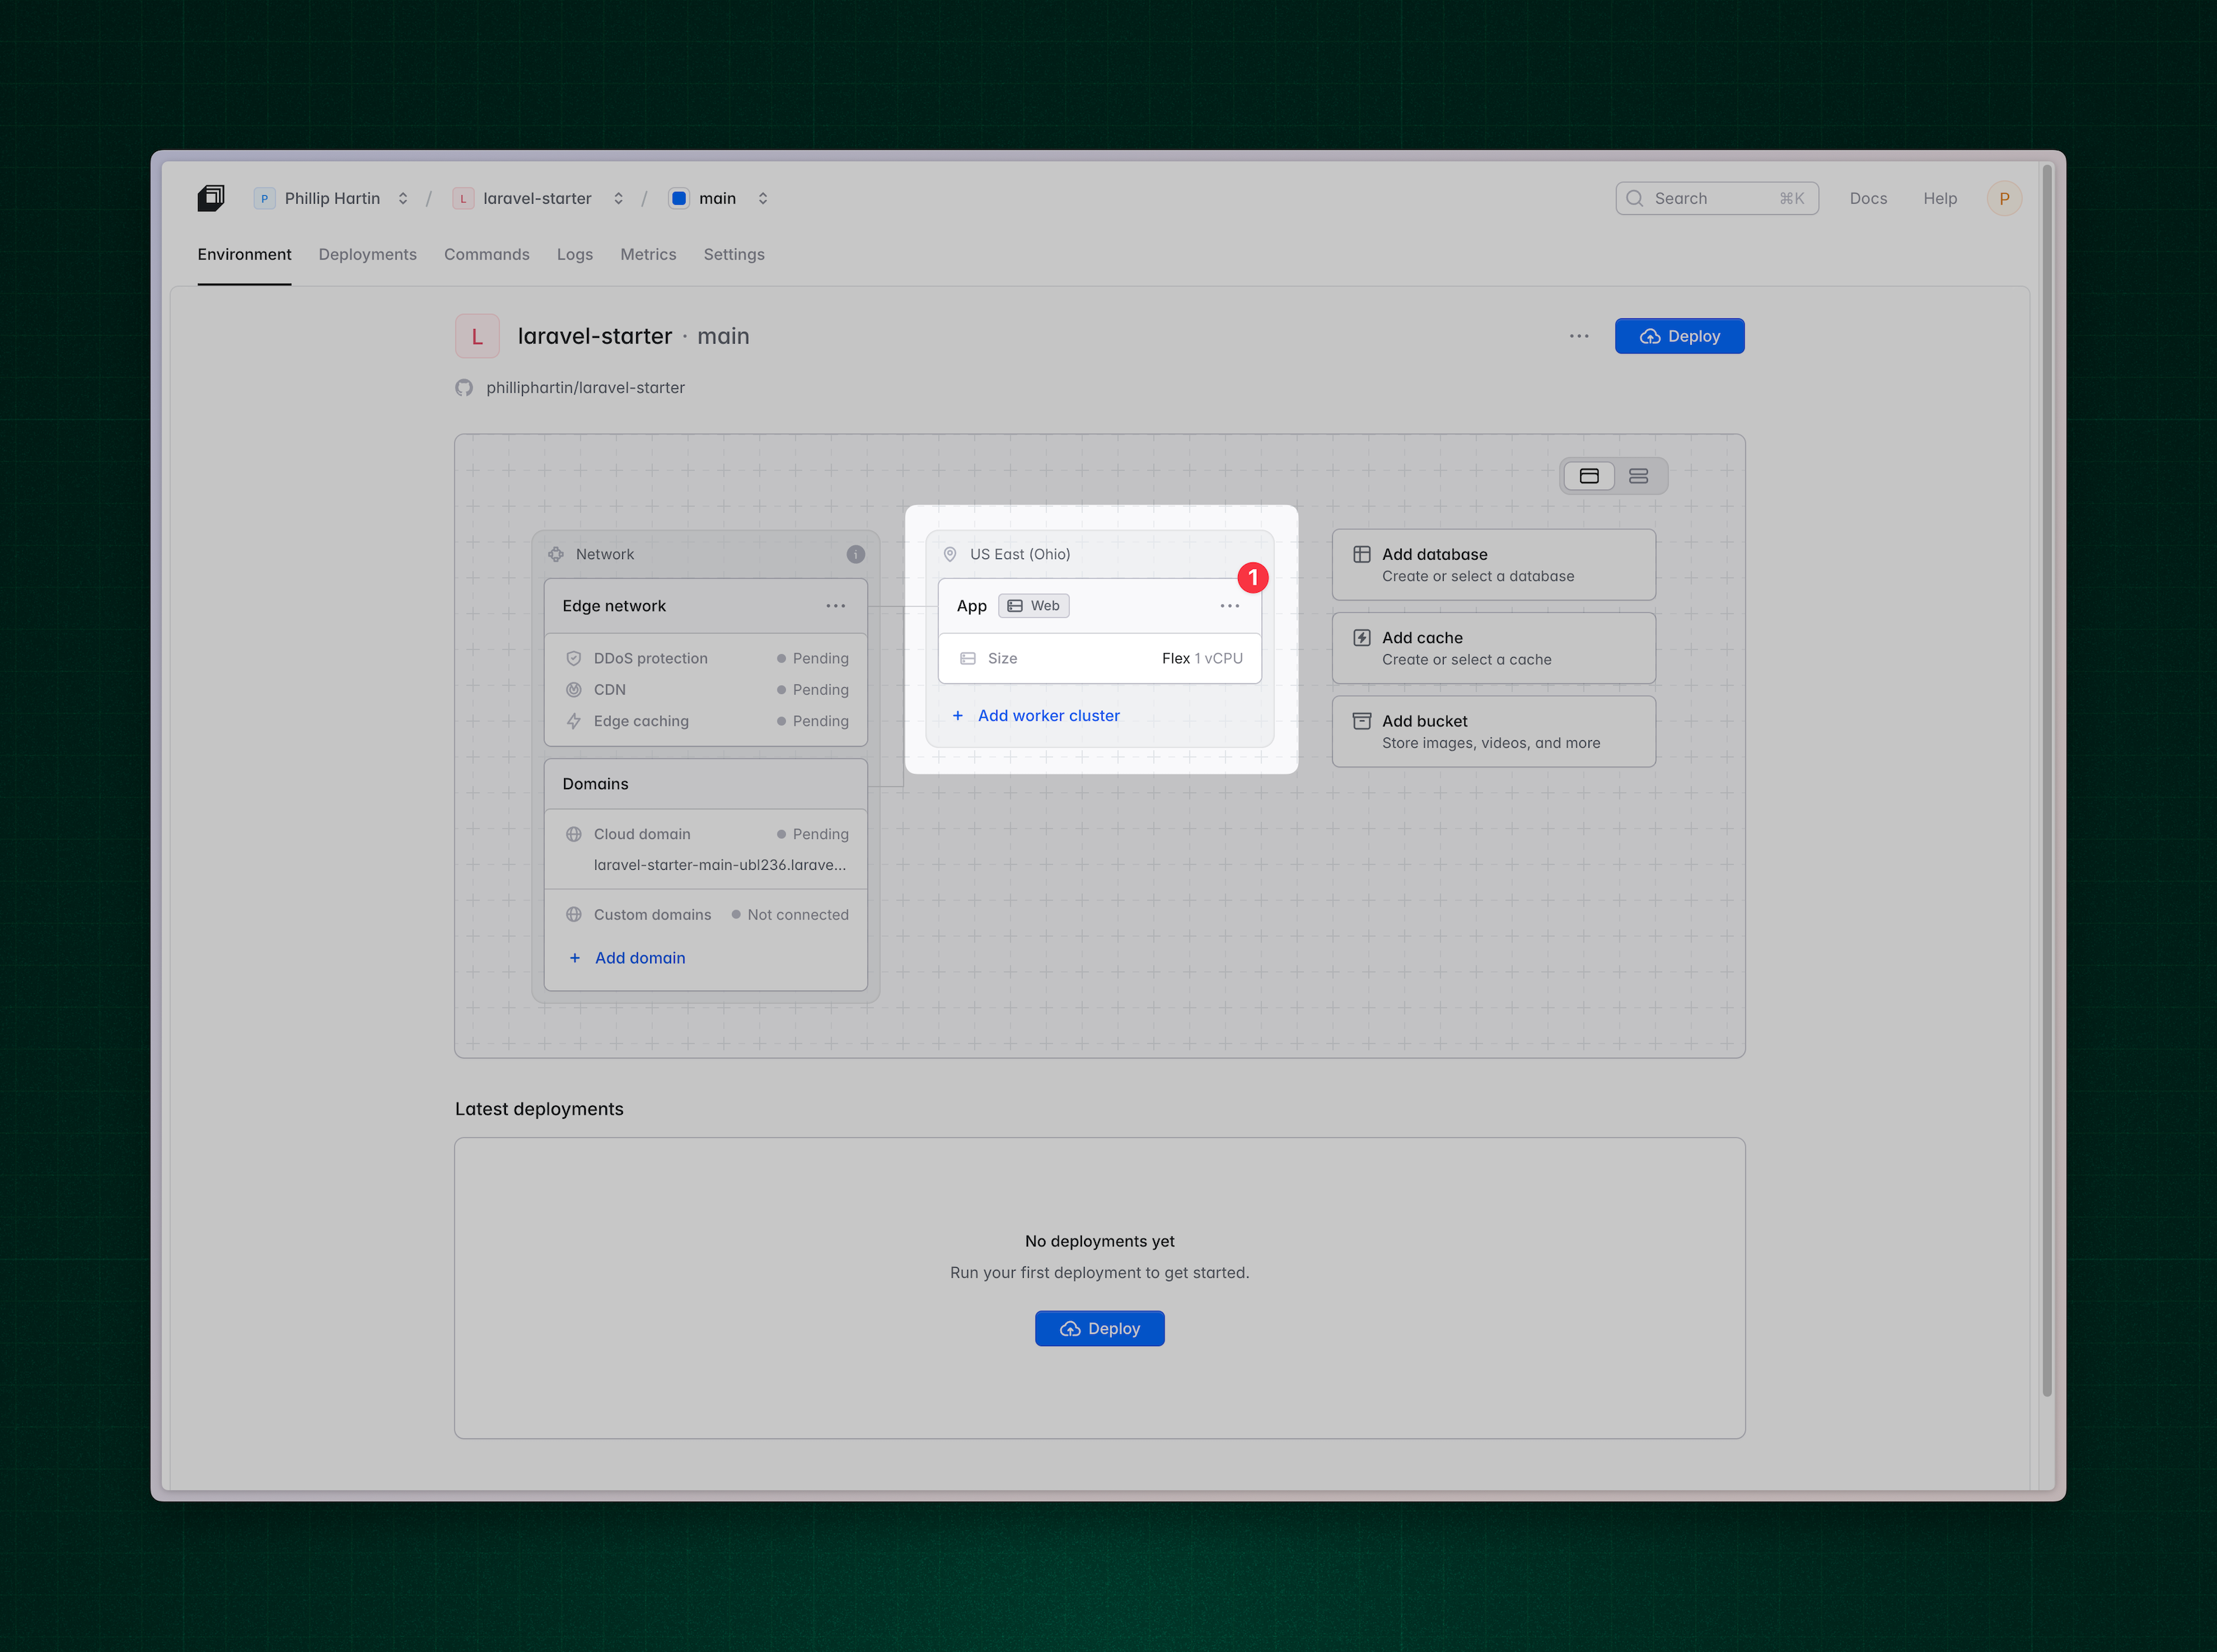The height and width of the screenshot is (1652, 2217).
Task: Click Add worker cluster link
Action: click(x=1048, y=715)
